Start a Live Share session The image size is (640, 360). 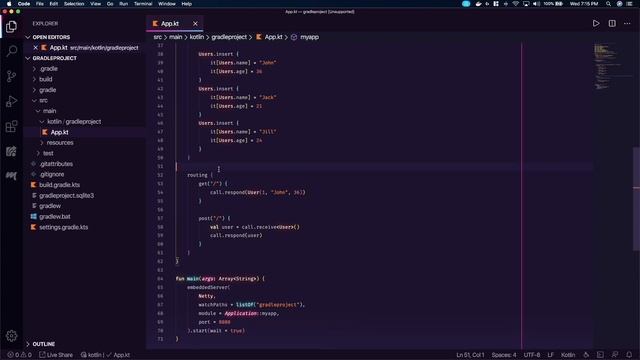[x=56, y=355]
